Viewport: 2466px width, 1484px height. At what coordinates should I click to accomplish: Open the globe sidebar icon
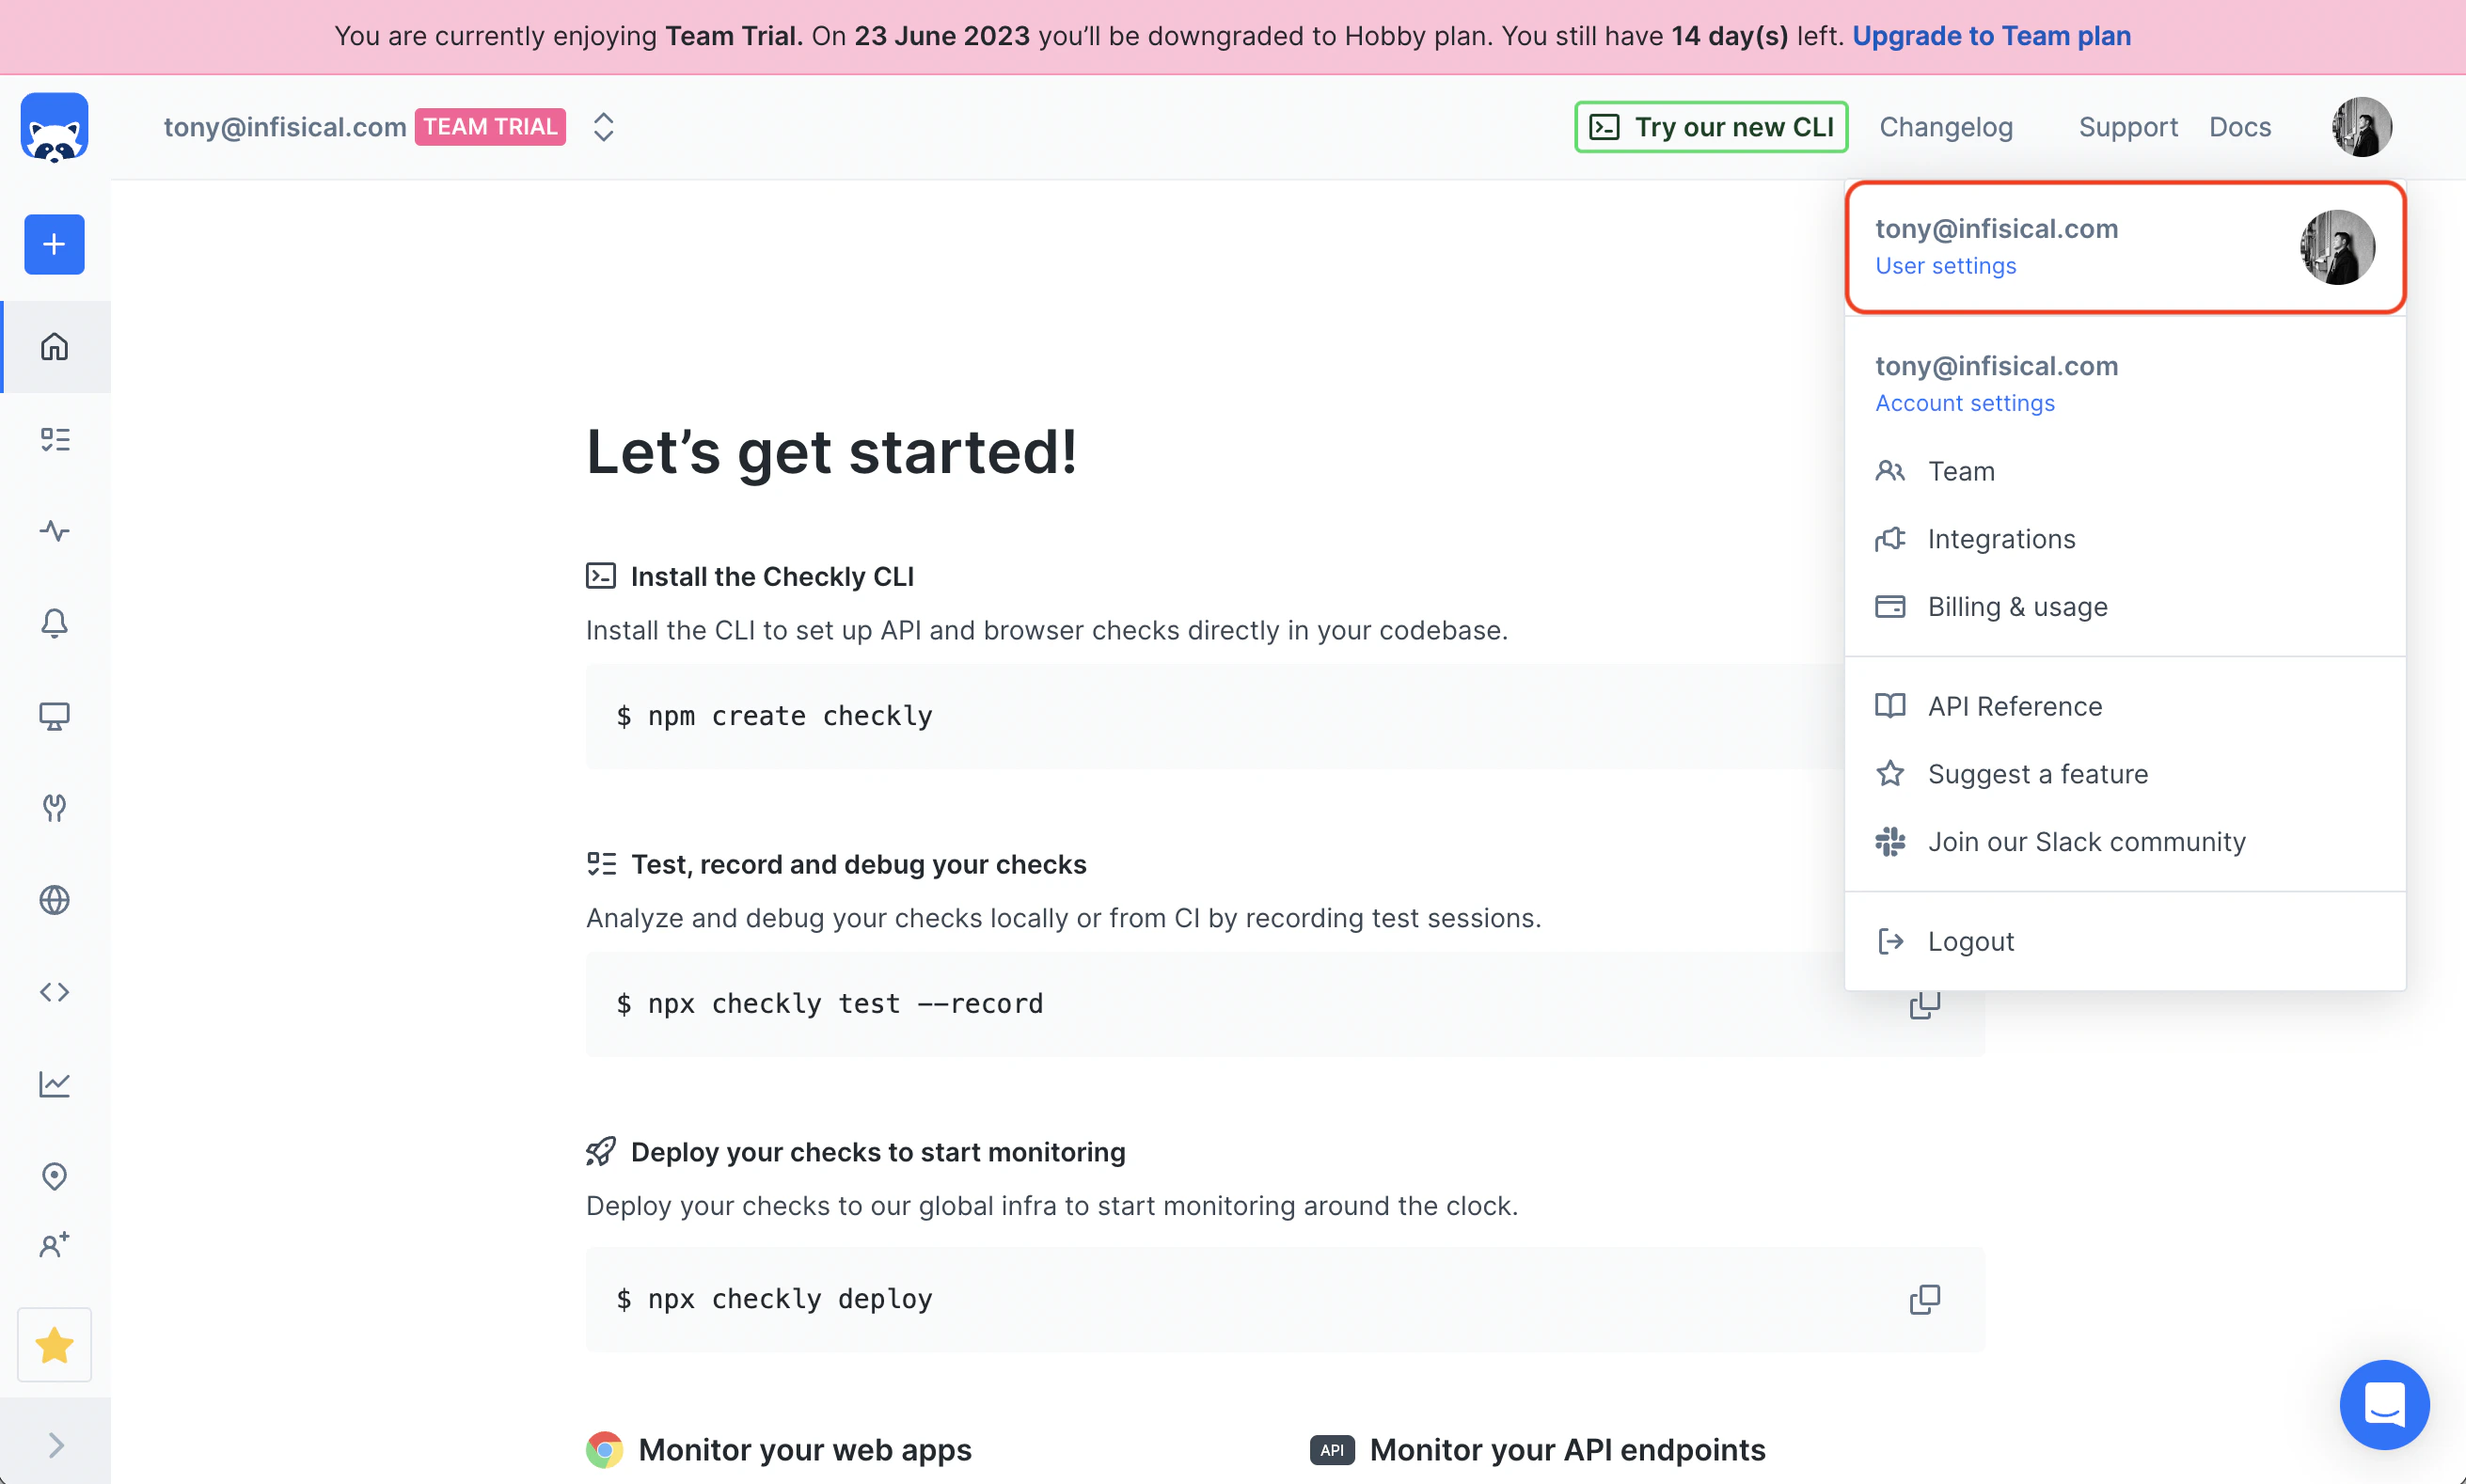[x=54, y=900]
